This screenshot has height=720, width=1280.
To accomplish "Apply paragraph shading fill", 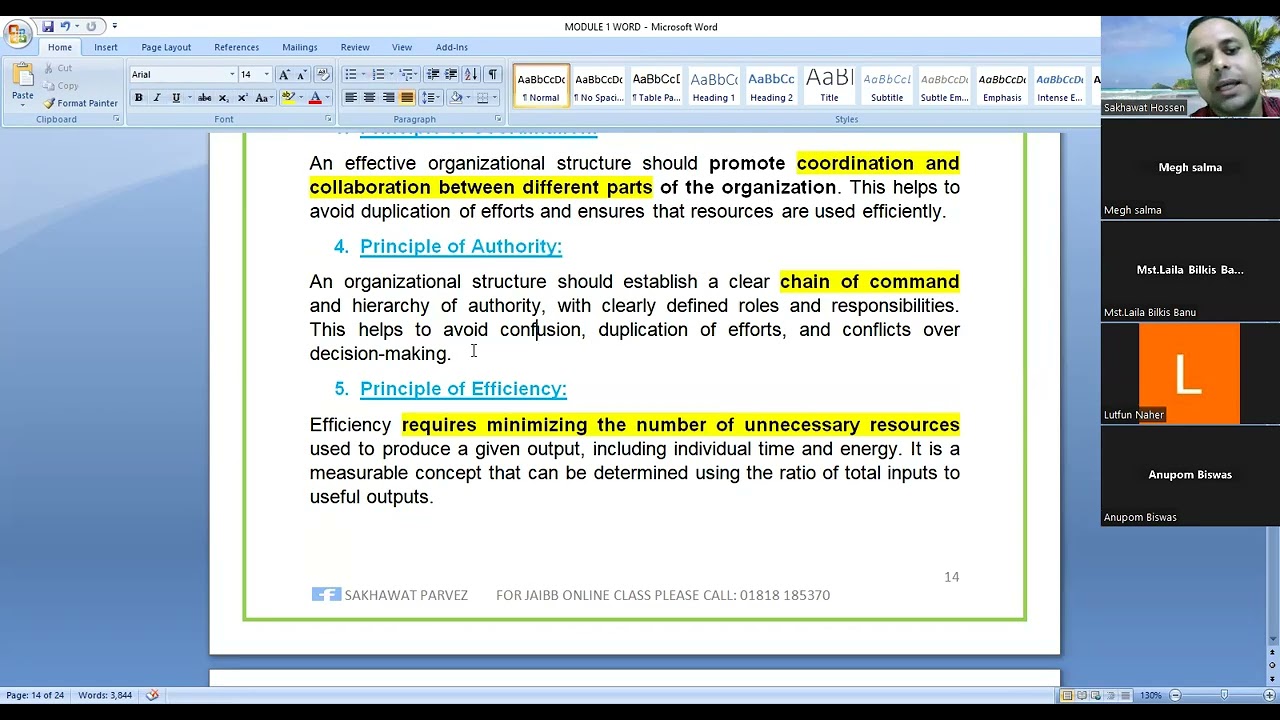I will pyautogui.click(x=455, y=98).
